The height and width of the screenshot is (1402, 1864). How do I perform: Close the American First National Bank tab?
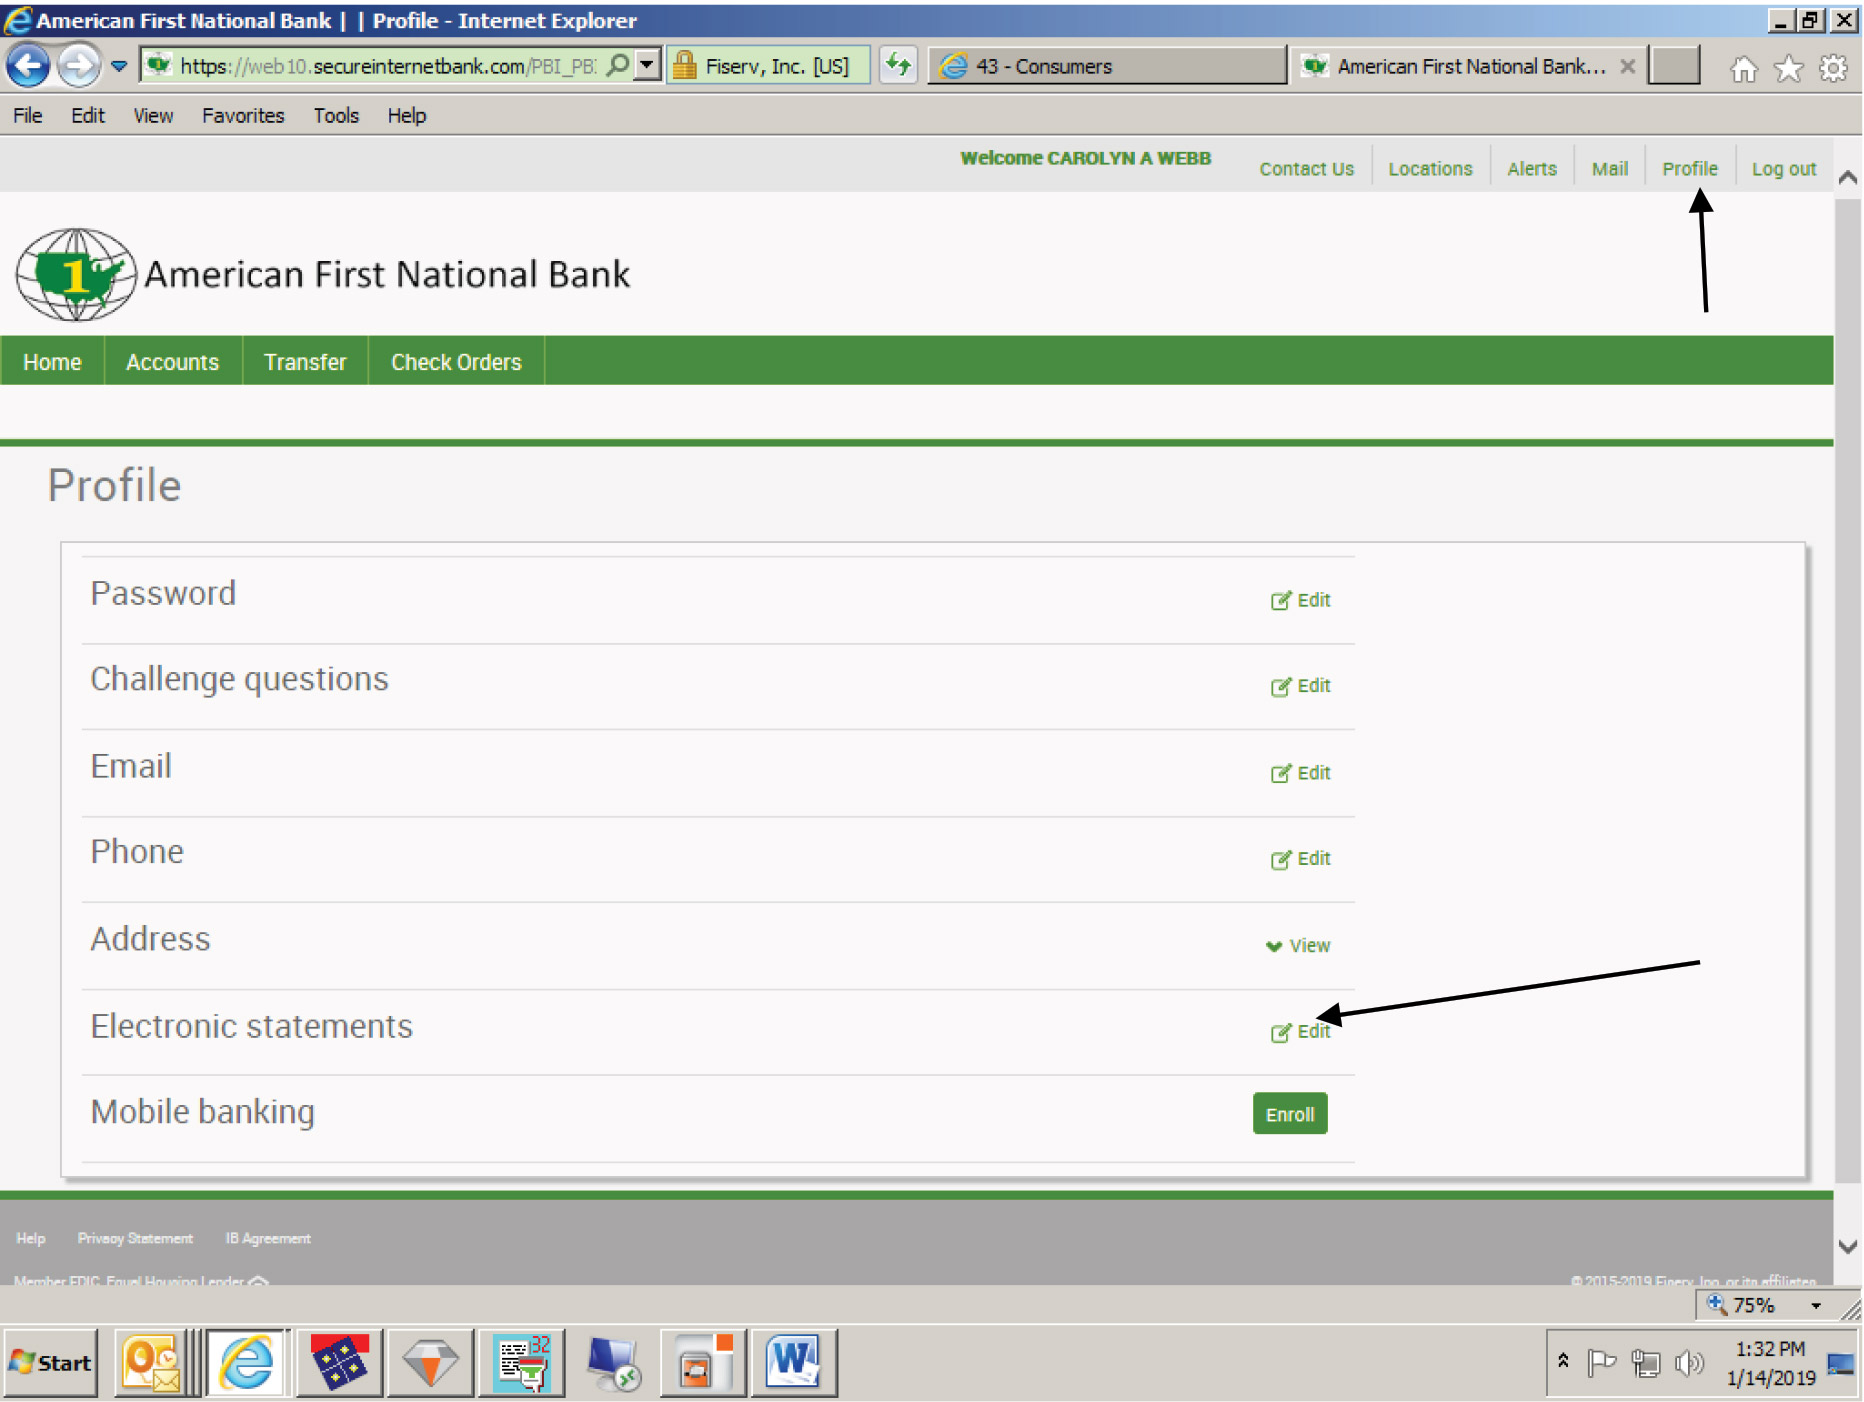pos(1628,66)
